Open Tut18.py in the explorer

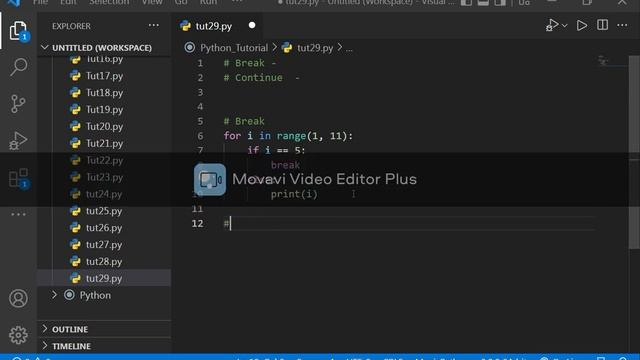click(104, 93)
